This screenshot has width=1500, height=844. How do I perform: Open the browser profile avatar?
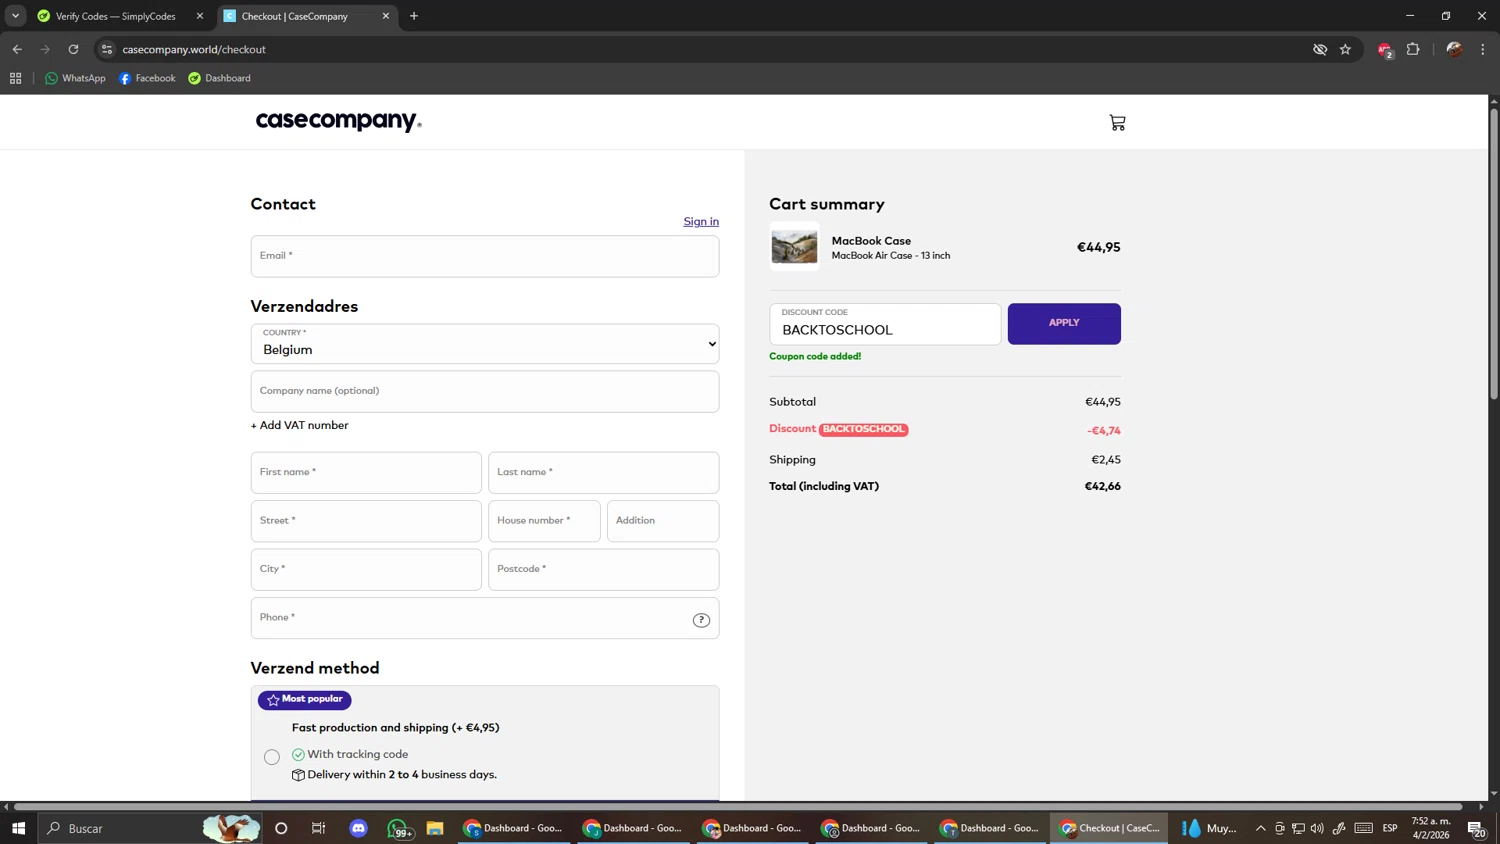(1454, 49)
